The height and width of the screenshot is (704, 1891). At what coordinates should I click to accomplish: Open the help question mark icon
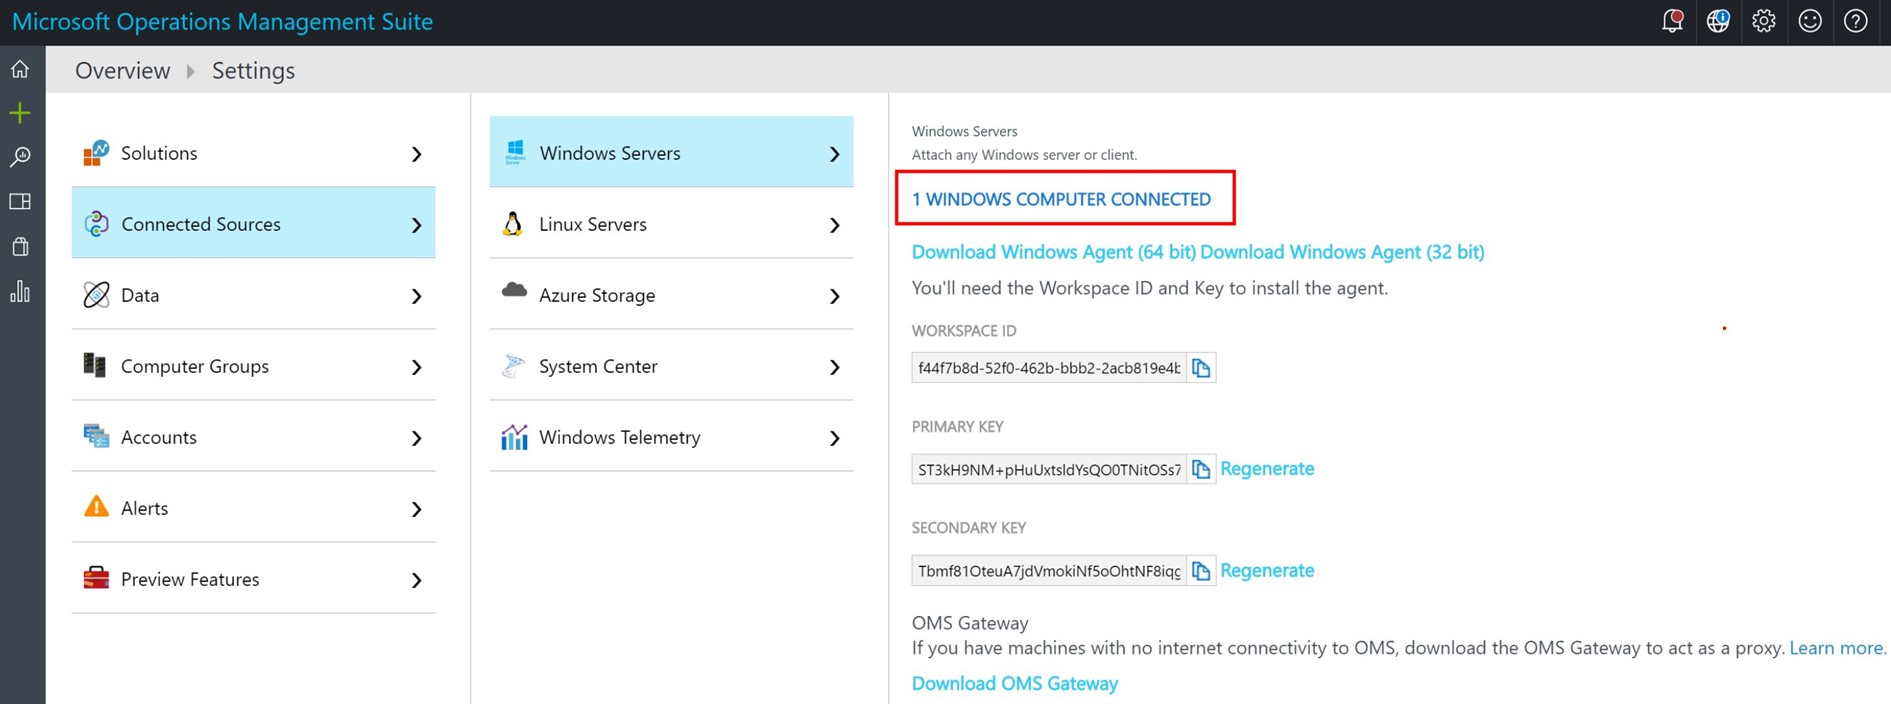pos(1856,21)
